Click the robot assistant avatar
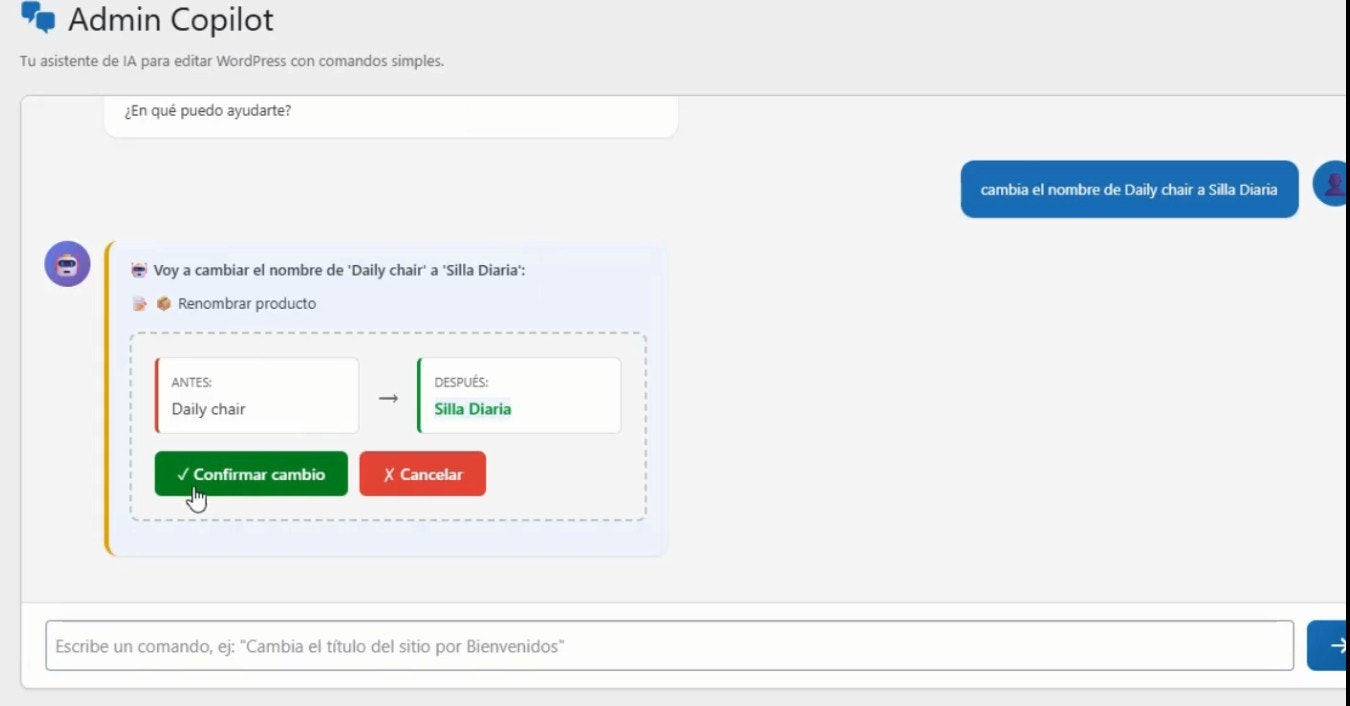 pyautogui.click(x=67, y=264)
